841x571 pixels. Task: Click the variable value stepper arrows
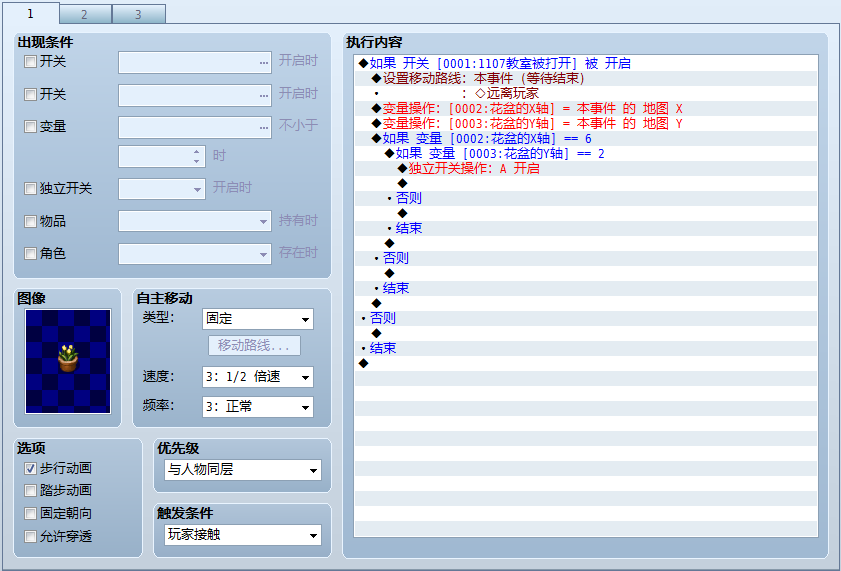tap(197, 157)
